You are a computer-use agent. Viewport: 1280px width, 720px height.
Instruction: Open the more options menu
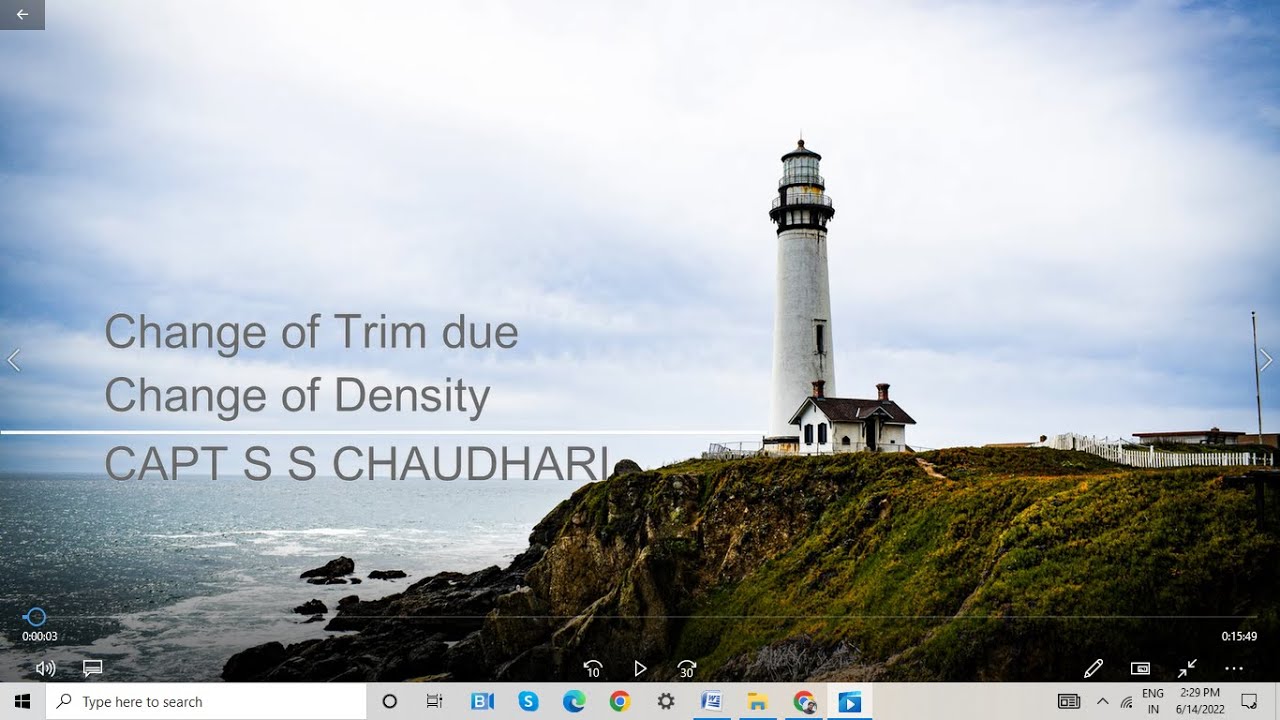[1234, 668]
